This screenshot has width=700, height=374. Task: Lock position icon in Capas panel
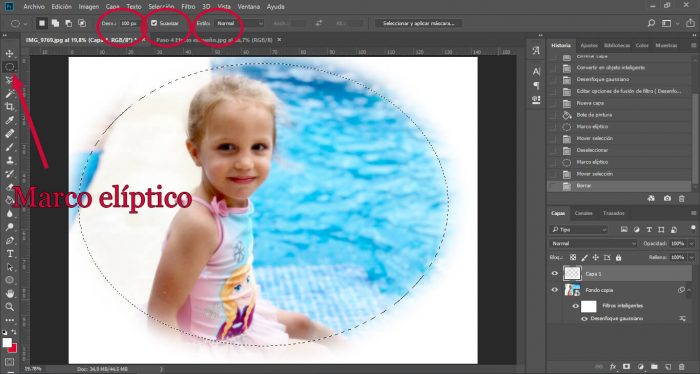coord(596,258)
